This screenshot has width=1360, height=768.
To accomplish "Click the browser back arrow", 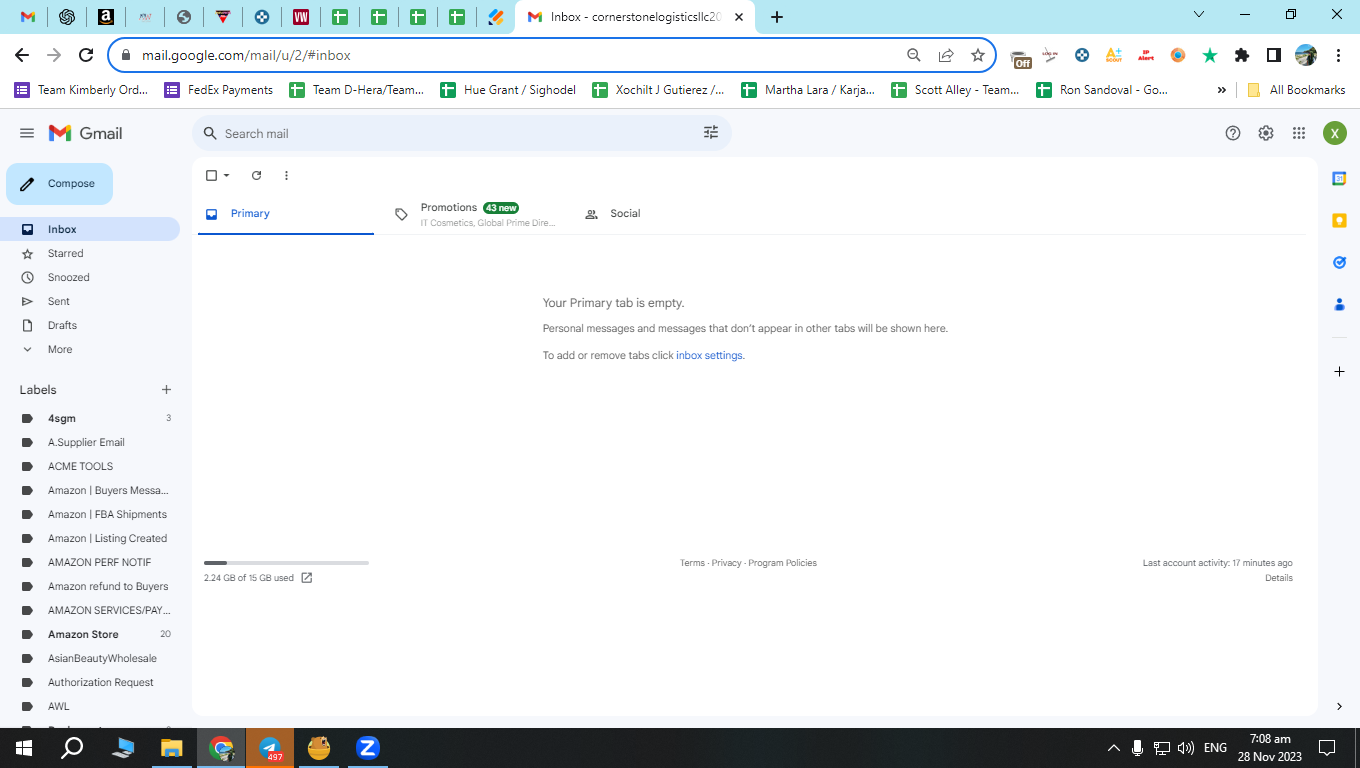I will tap(22, 55).
